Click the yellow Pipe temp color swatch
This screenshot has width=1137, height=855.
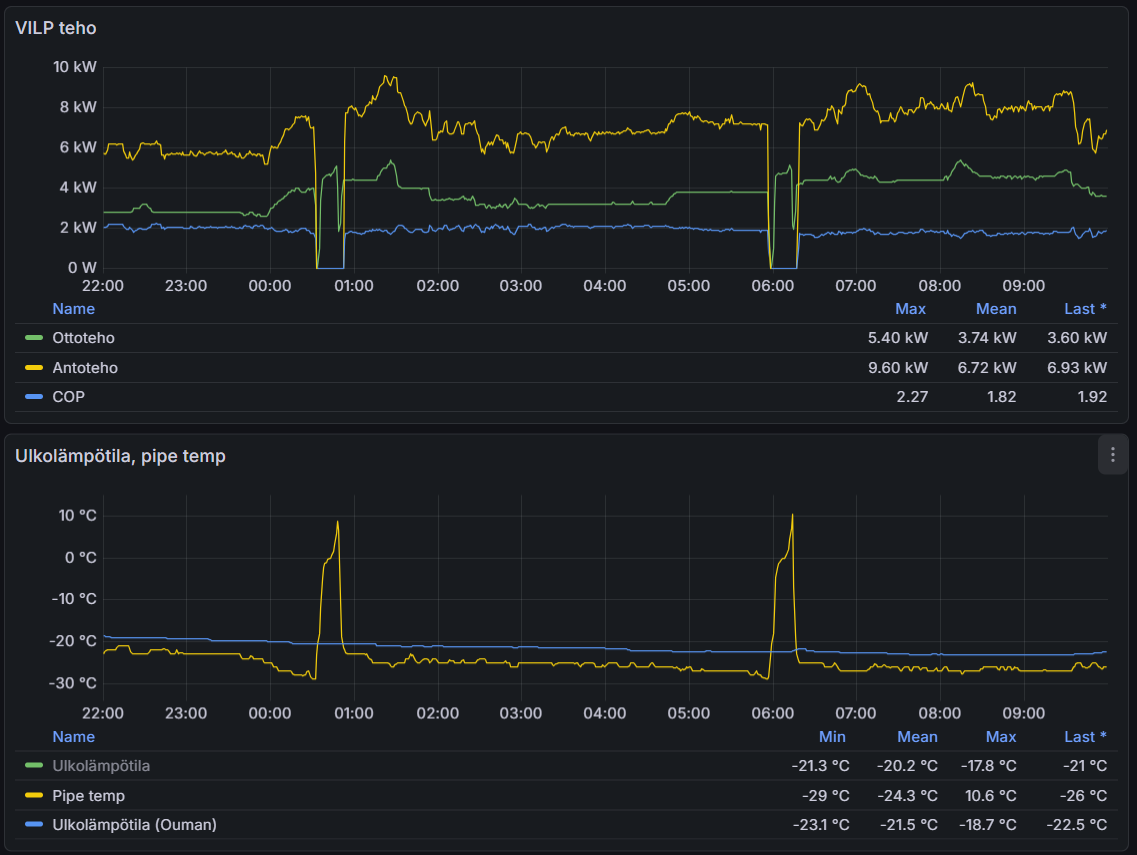(x=34, y=796)
